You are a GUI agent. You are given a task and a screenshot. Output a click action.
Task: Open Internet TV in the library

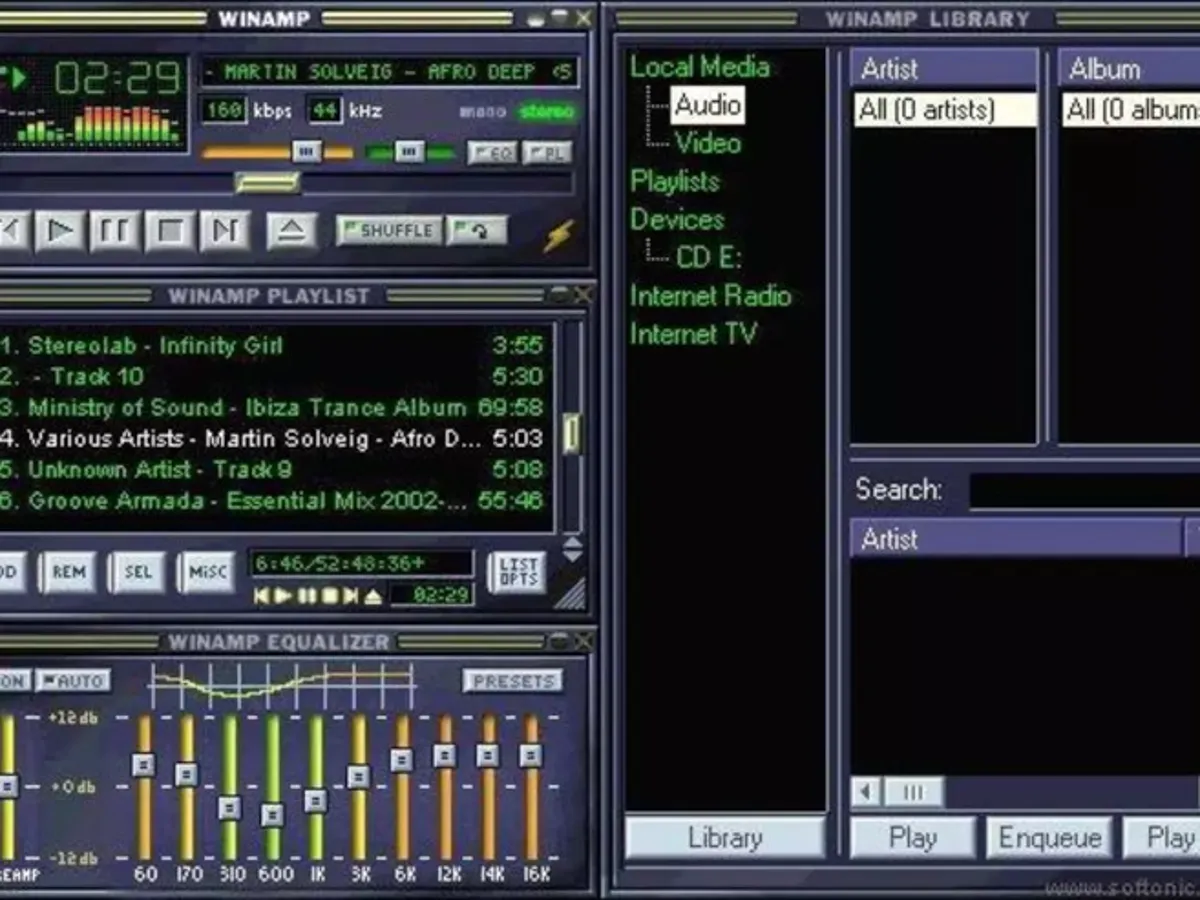coord(693,334)
